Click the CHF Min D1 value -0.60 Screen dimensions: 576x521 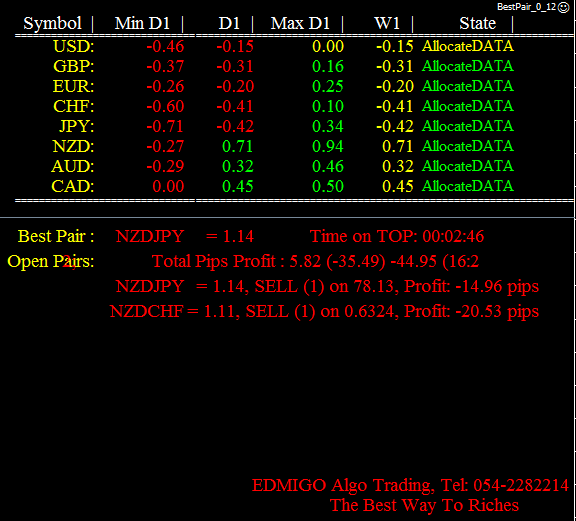(x=165, y=106)
